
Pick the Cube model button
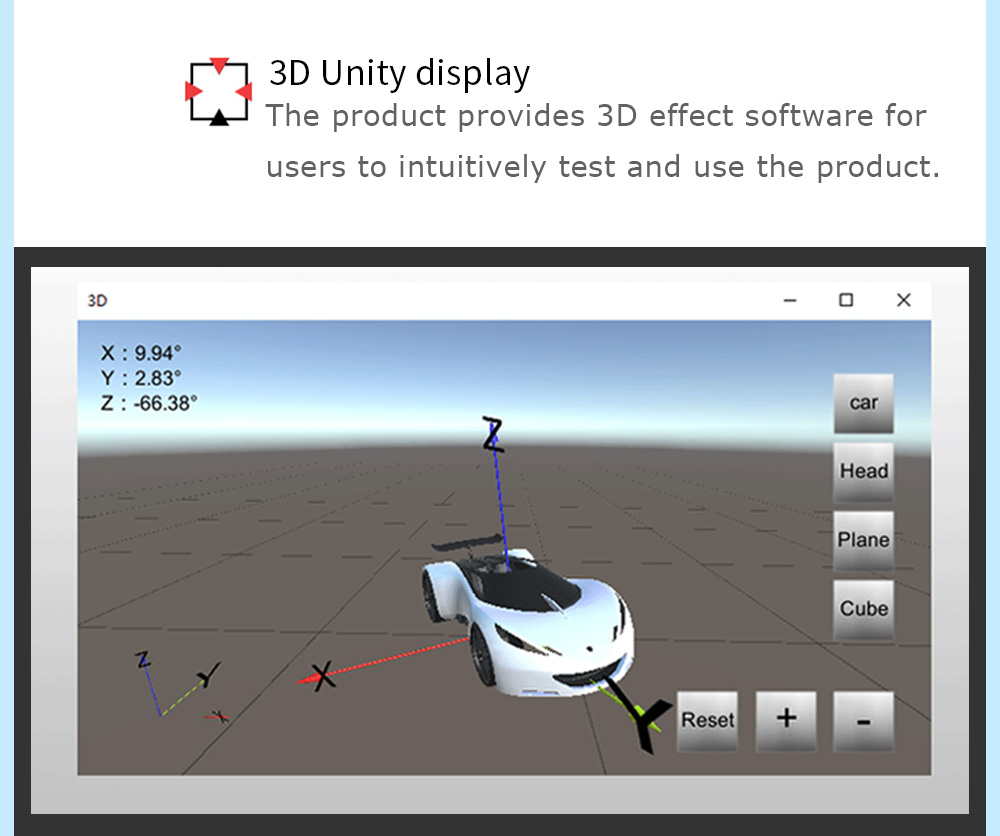click(x=863, y=609)
